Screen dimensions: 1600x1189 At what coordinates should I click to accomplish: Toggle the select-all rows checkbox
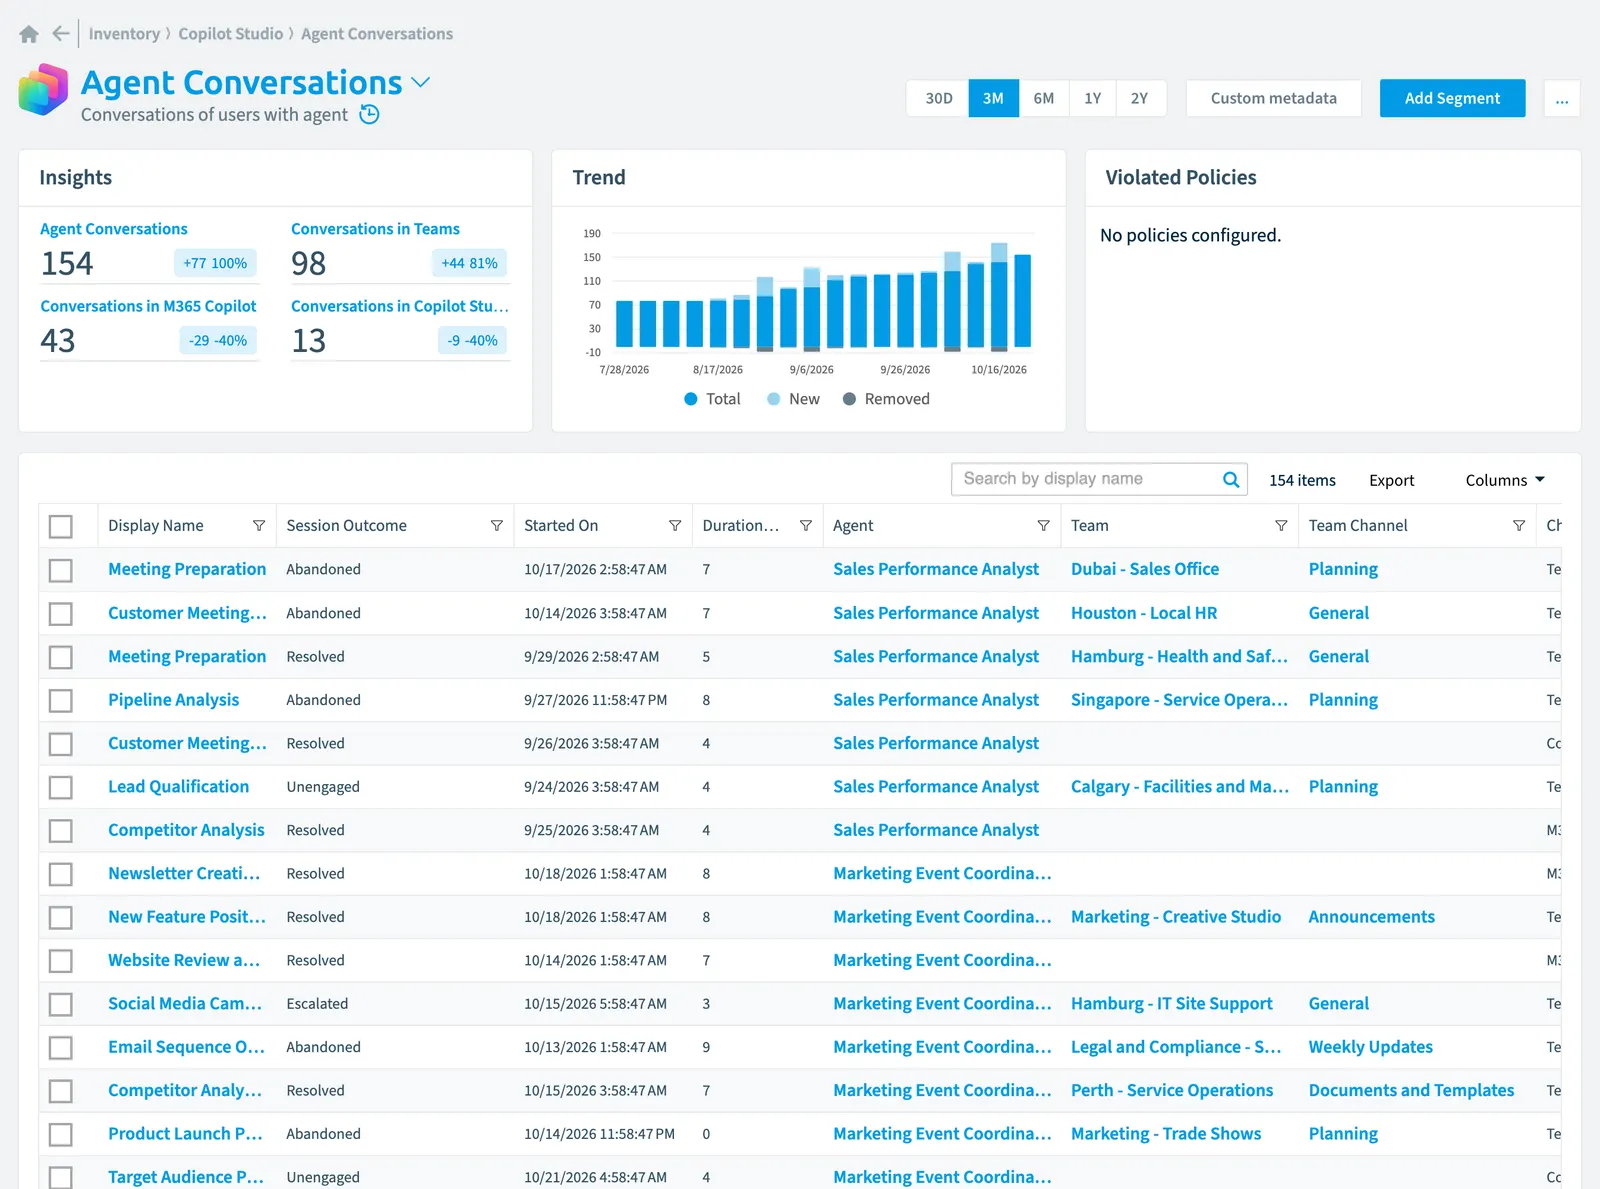pos(61,527)
